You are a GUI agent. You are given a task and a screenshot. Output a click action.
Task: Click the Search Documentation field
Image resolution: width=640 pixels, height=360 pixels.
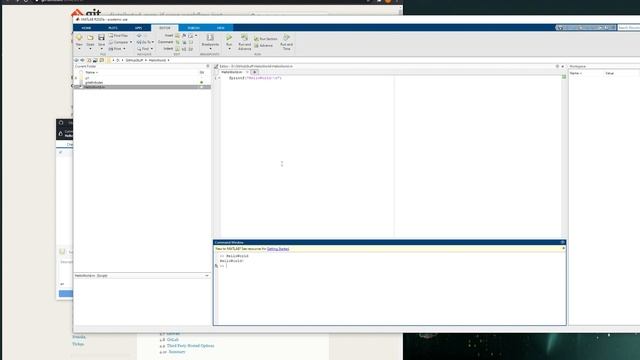pyautogui.click(x=629, y=27)
